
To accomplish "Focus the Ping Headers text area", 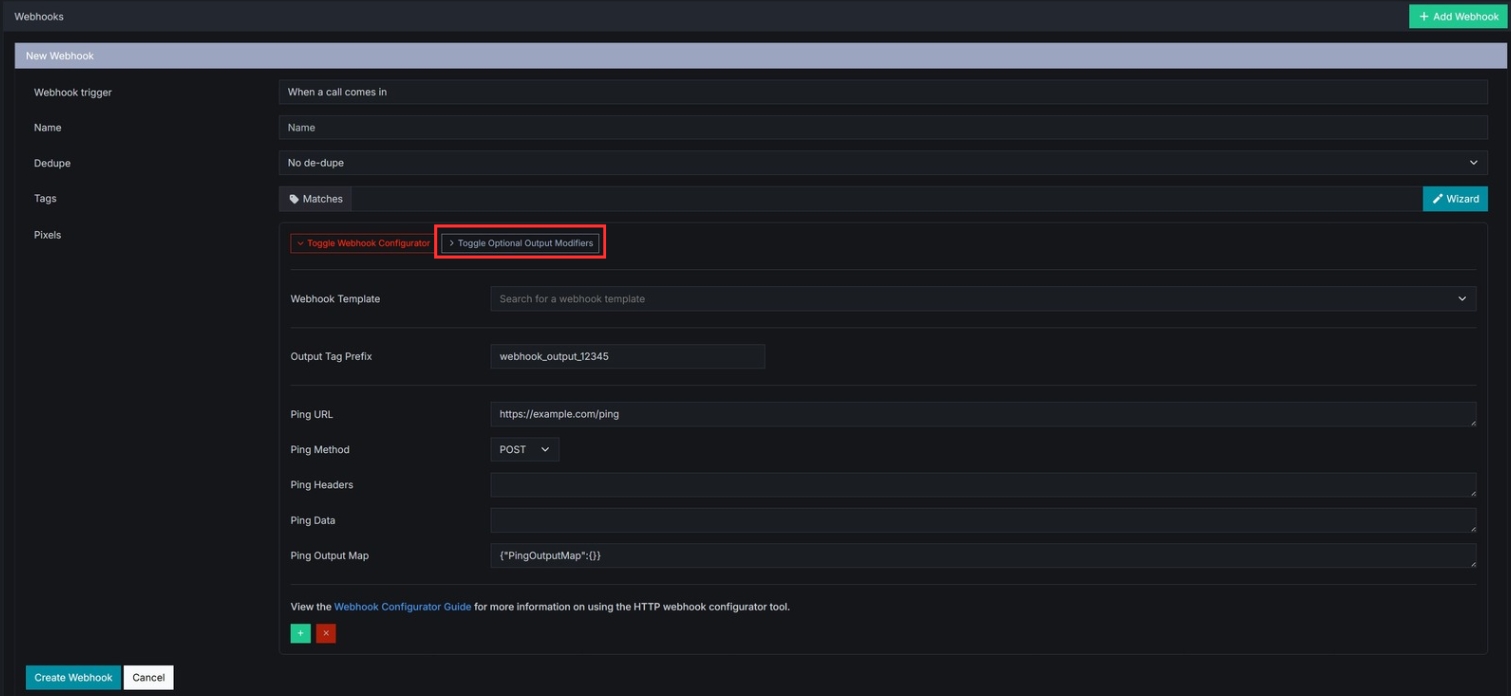I will coord(983,485).
